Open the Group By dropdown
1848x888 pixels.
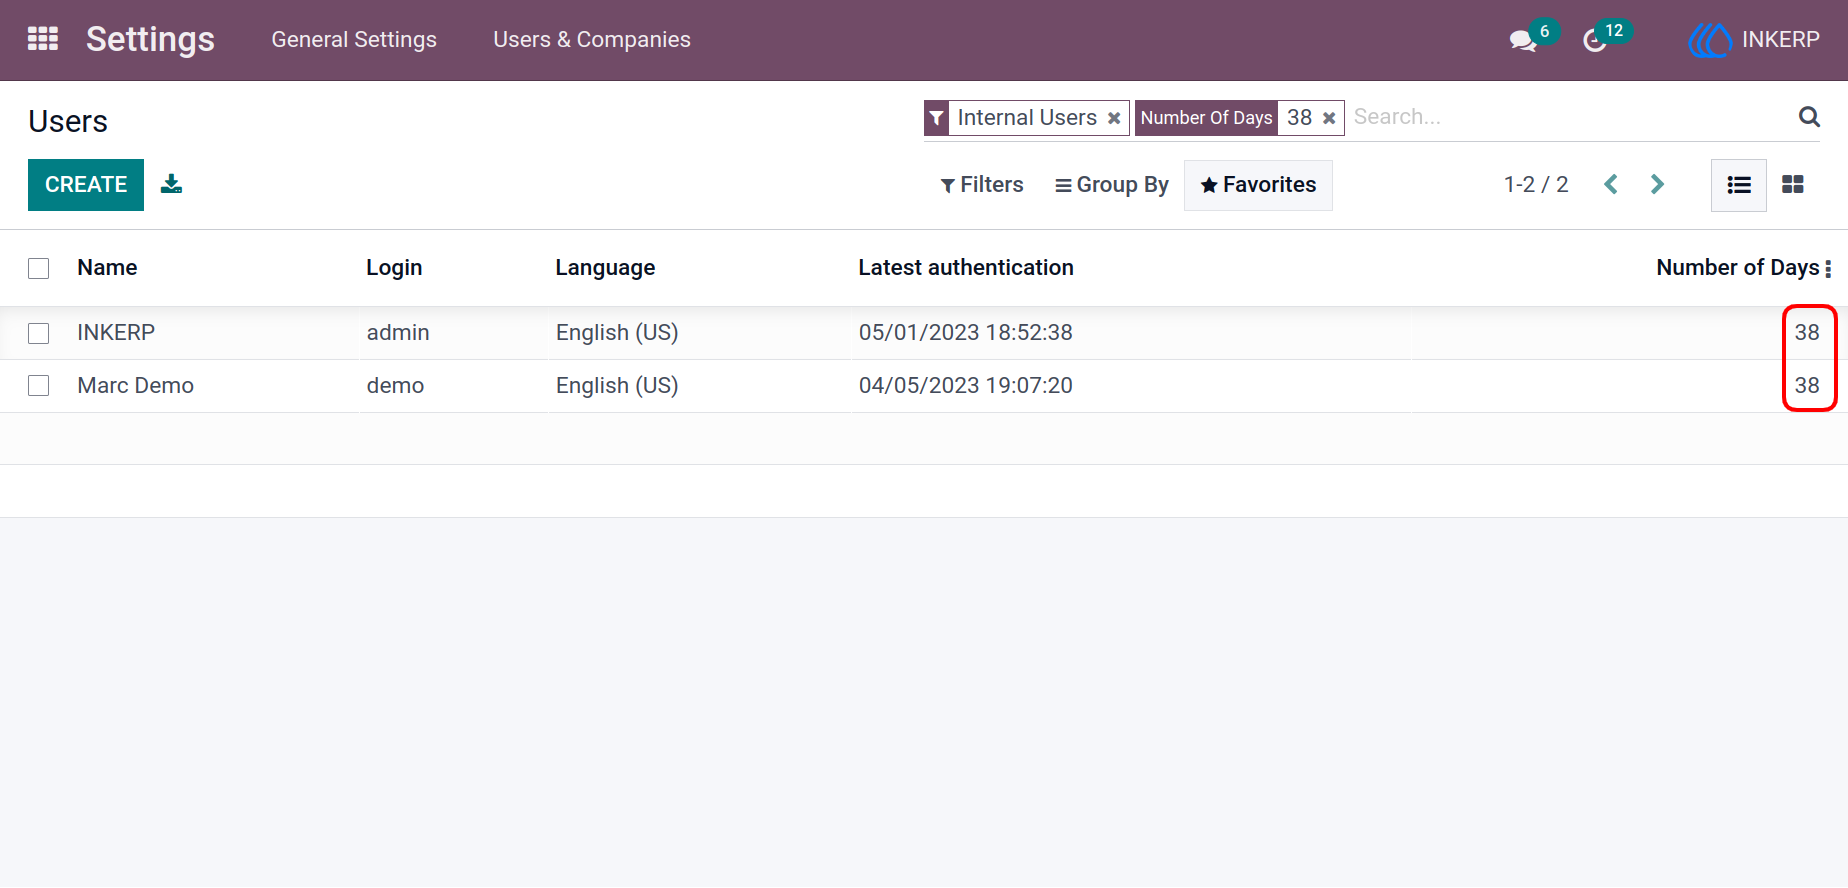[1112, 185]
